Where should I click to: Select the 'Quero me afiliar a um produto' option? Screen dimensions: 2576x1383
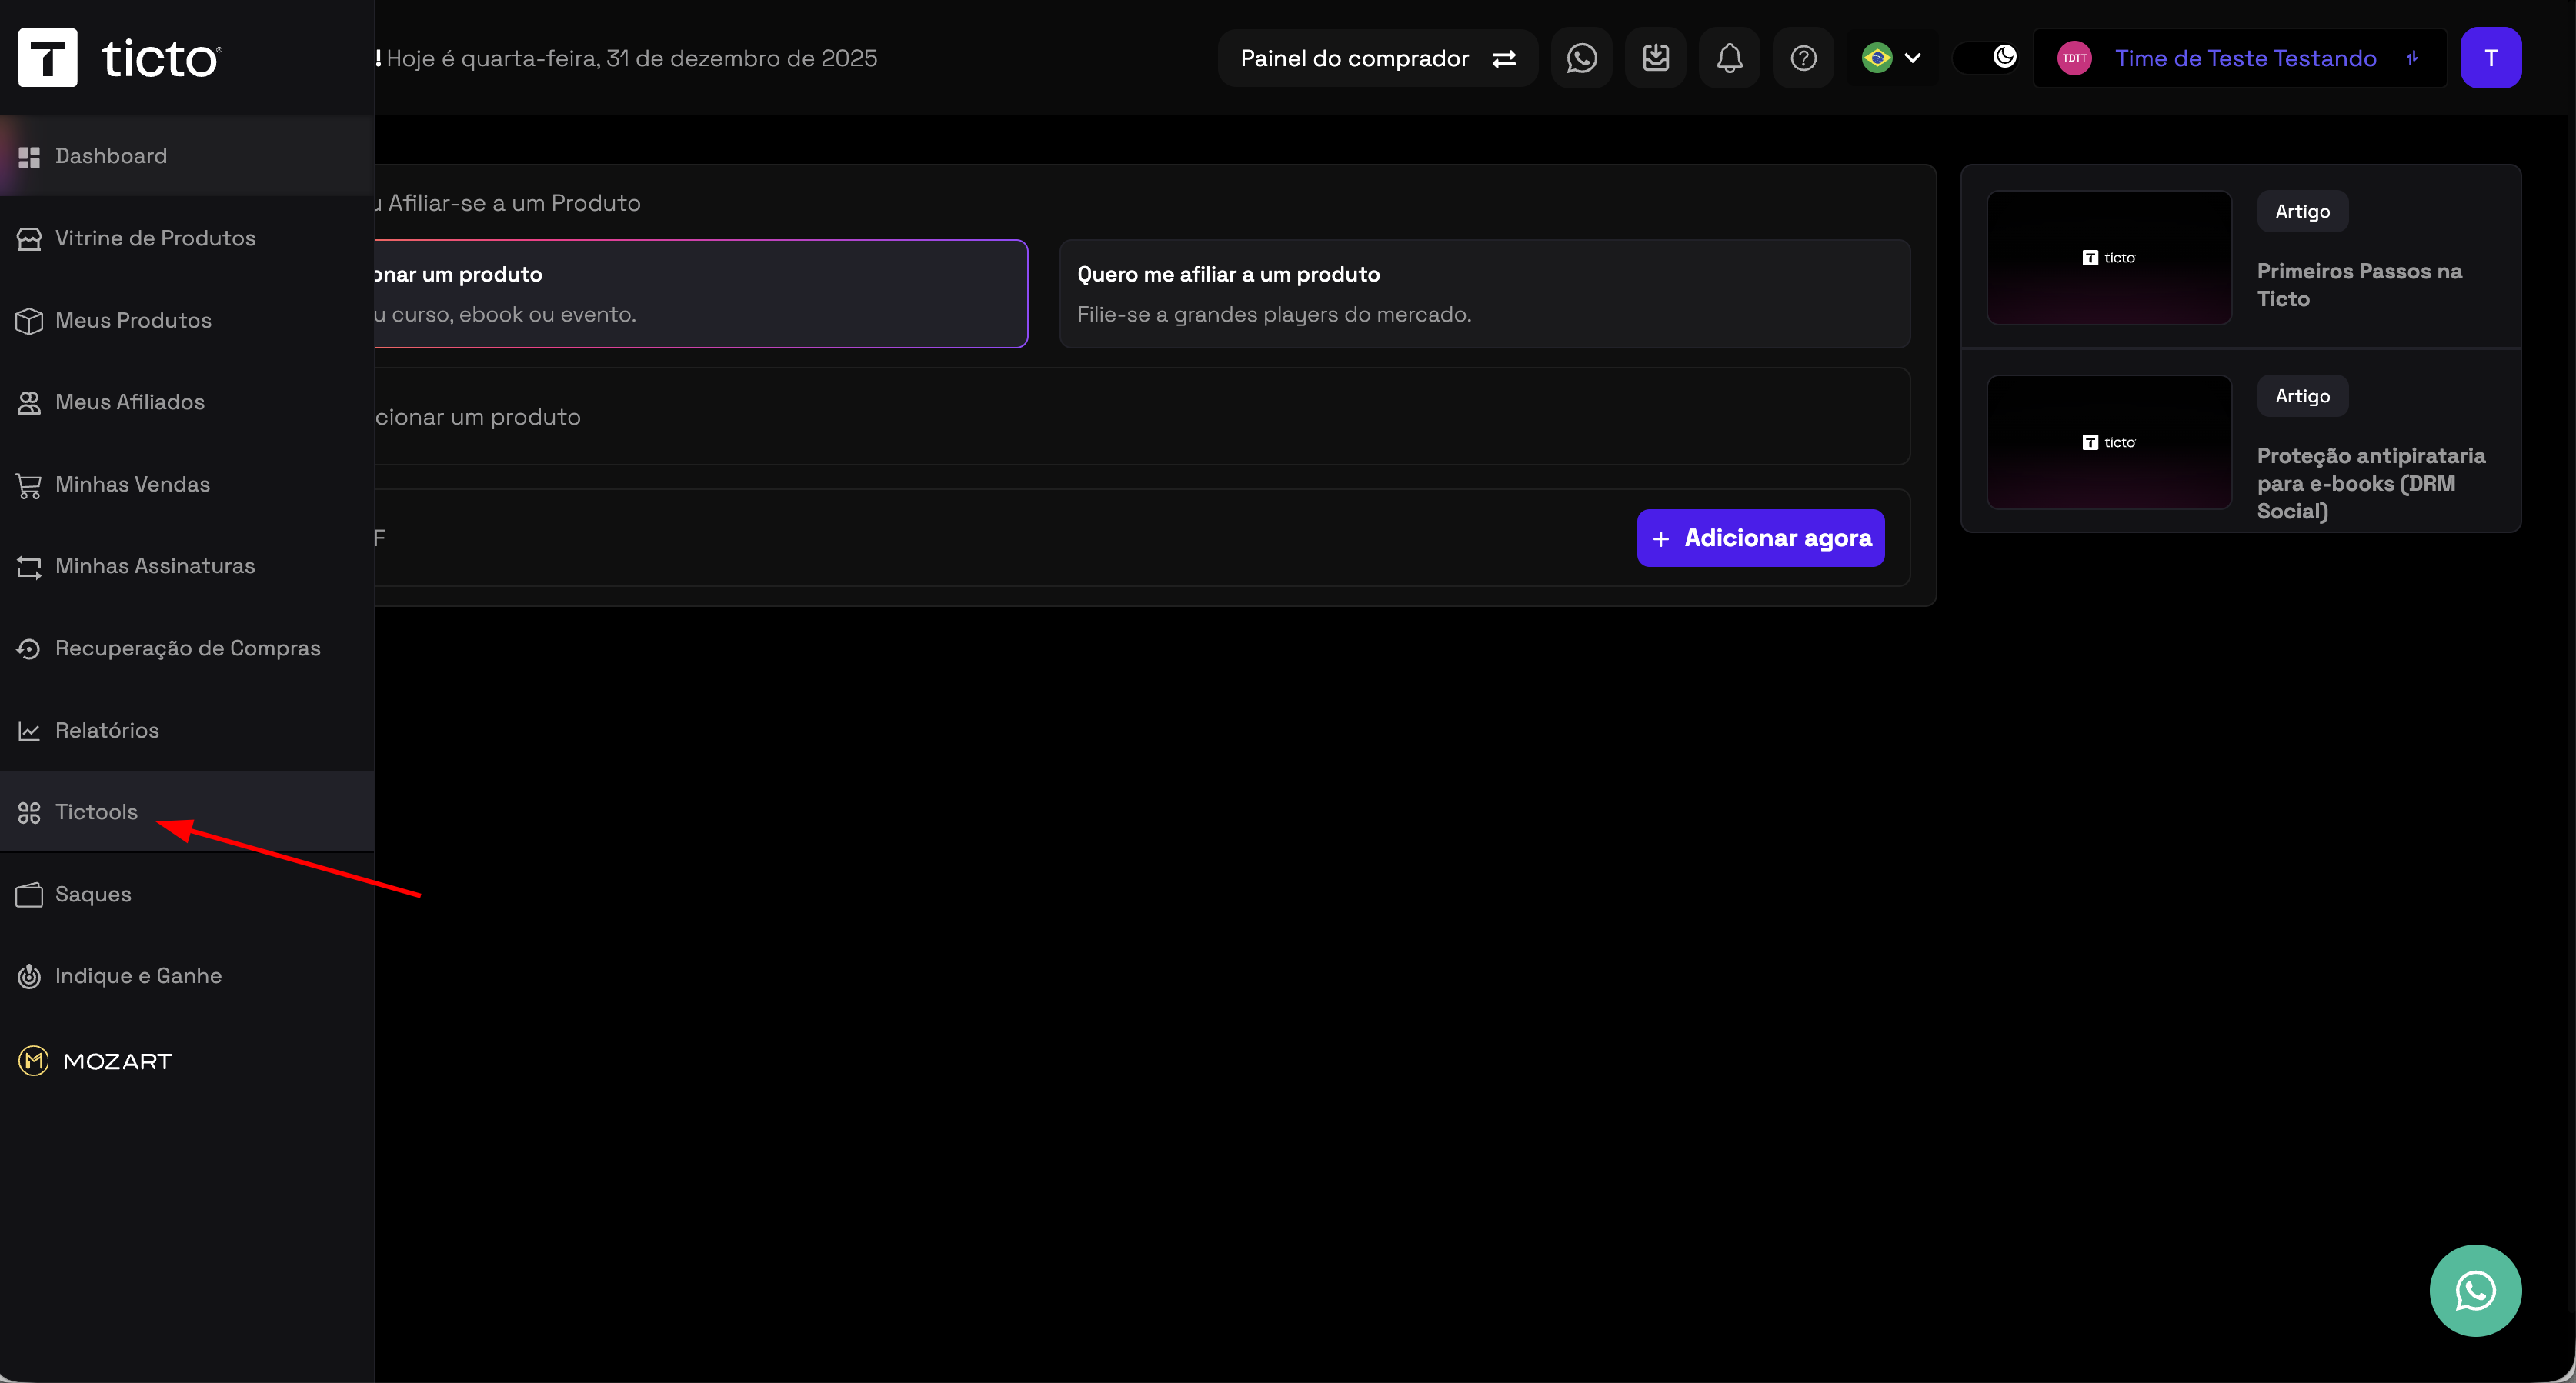1484,293
